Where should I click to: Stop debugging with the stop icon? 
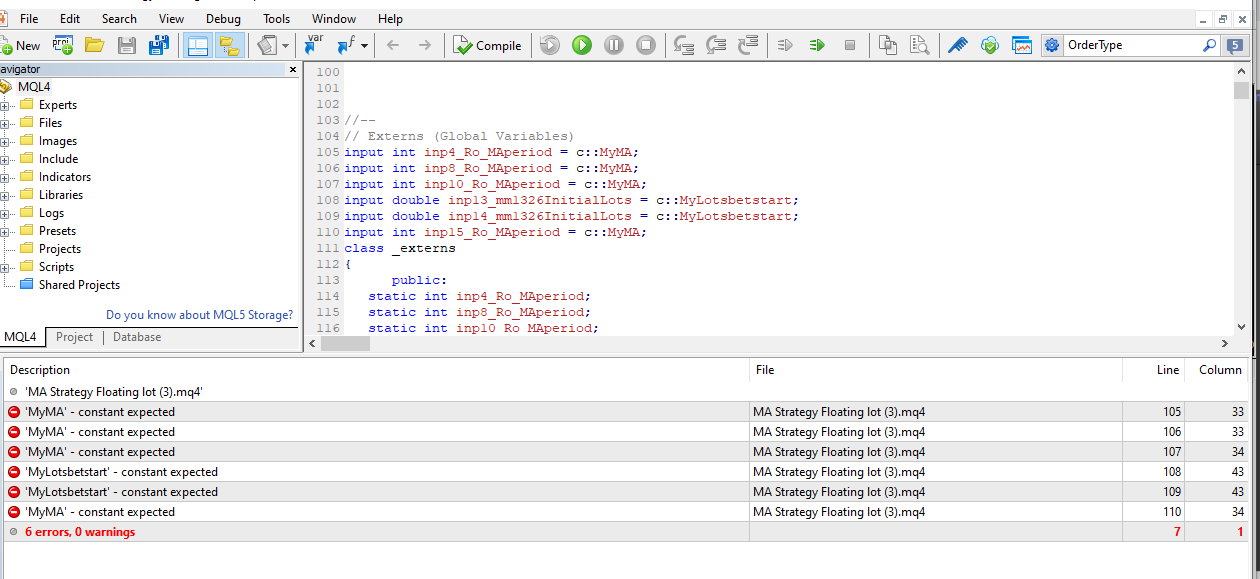click(x=646, y=45)
